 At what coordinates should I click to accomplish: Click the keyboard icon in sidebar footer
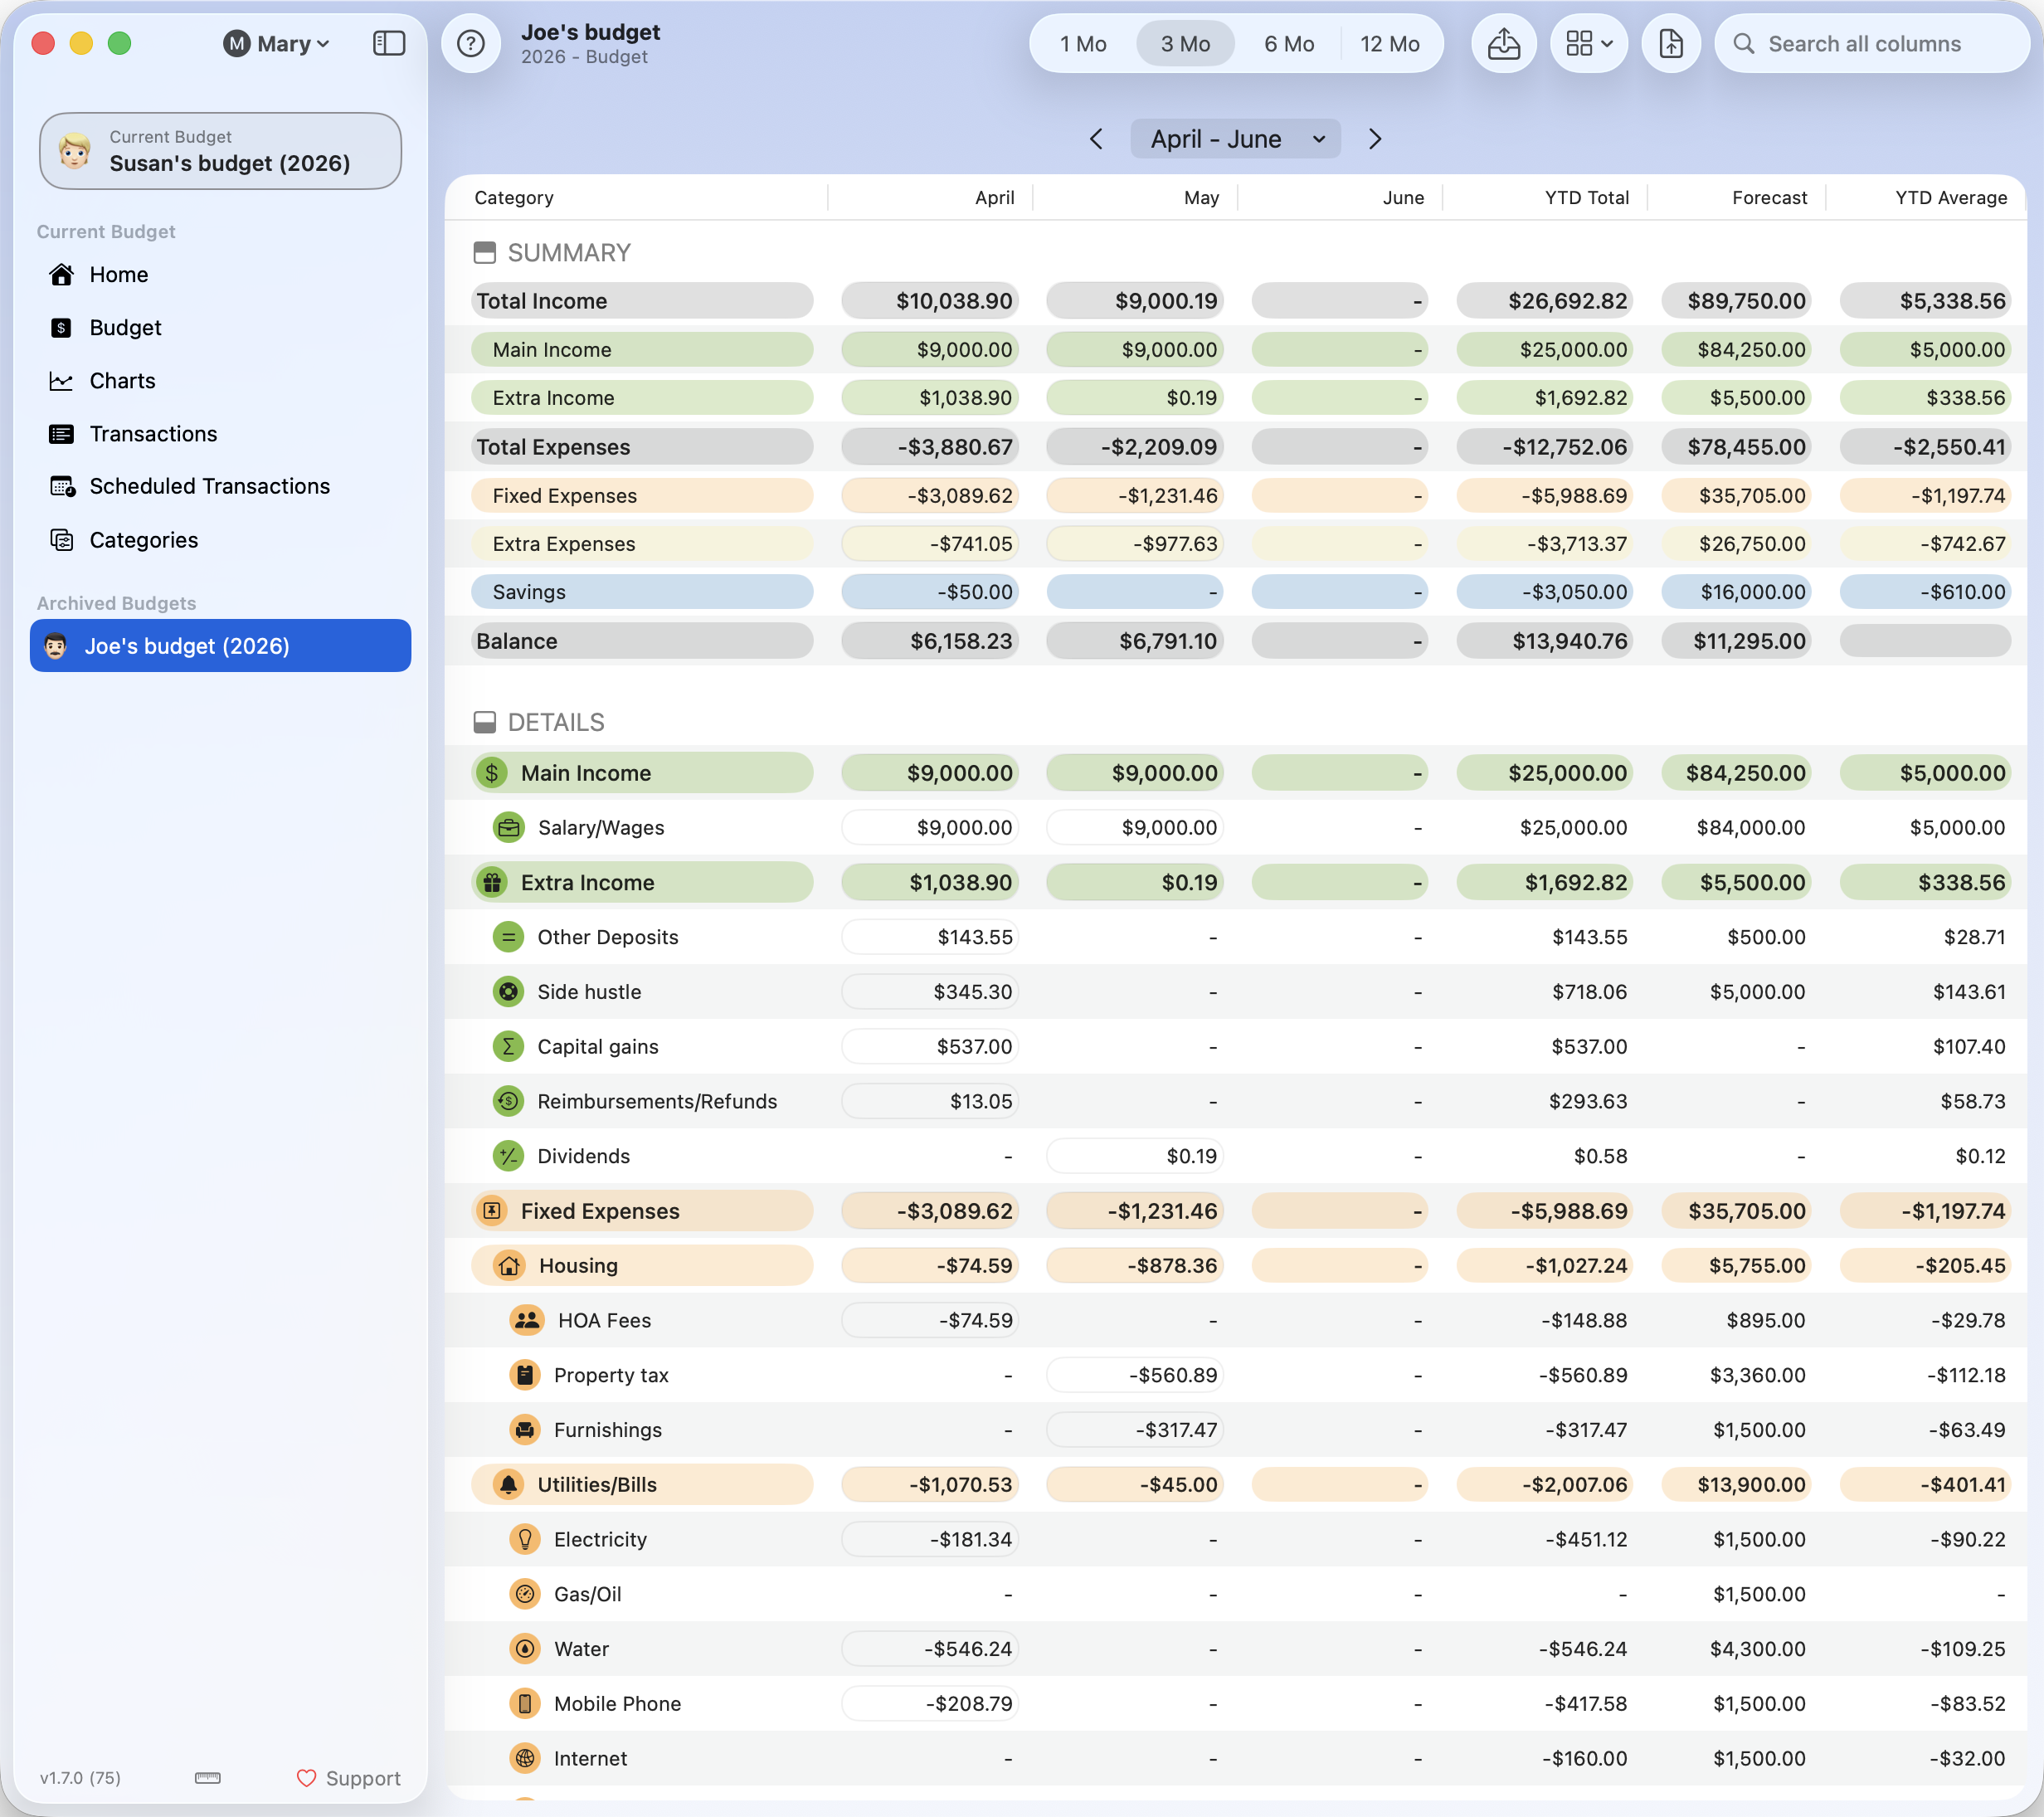pos(208,1777)
